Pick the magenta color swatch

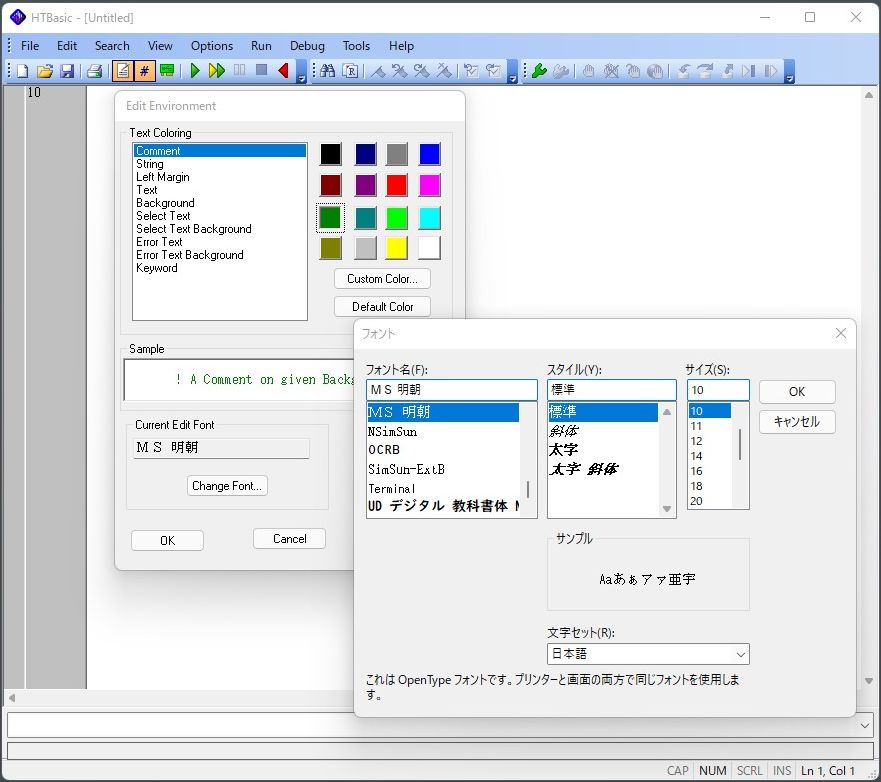point(429,185)
